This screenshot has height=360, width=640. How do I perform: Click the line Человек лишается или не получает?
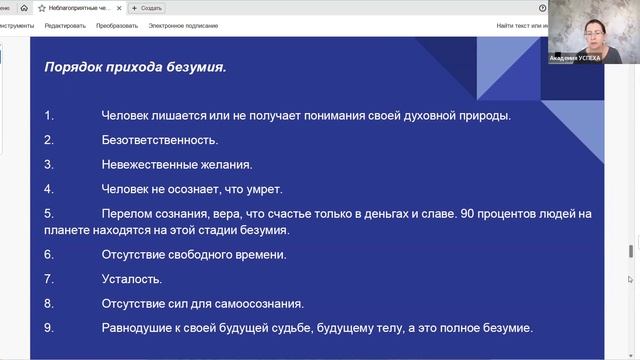[x=306, y=116]
